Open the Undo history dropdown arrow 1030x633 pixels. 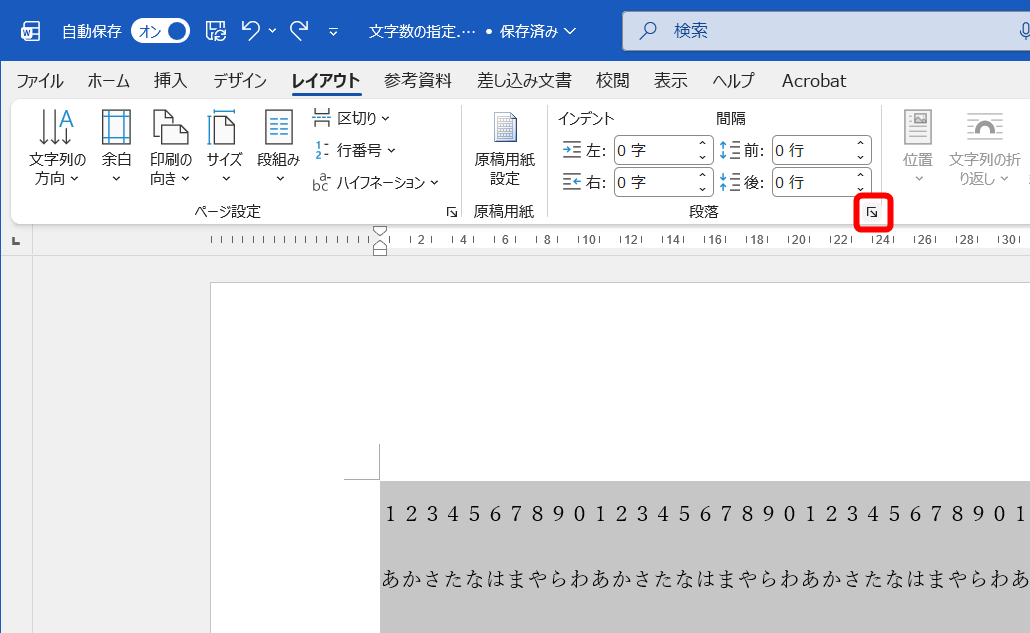click(272, 31)
